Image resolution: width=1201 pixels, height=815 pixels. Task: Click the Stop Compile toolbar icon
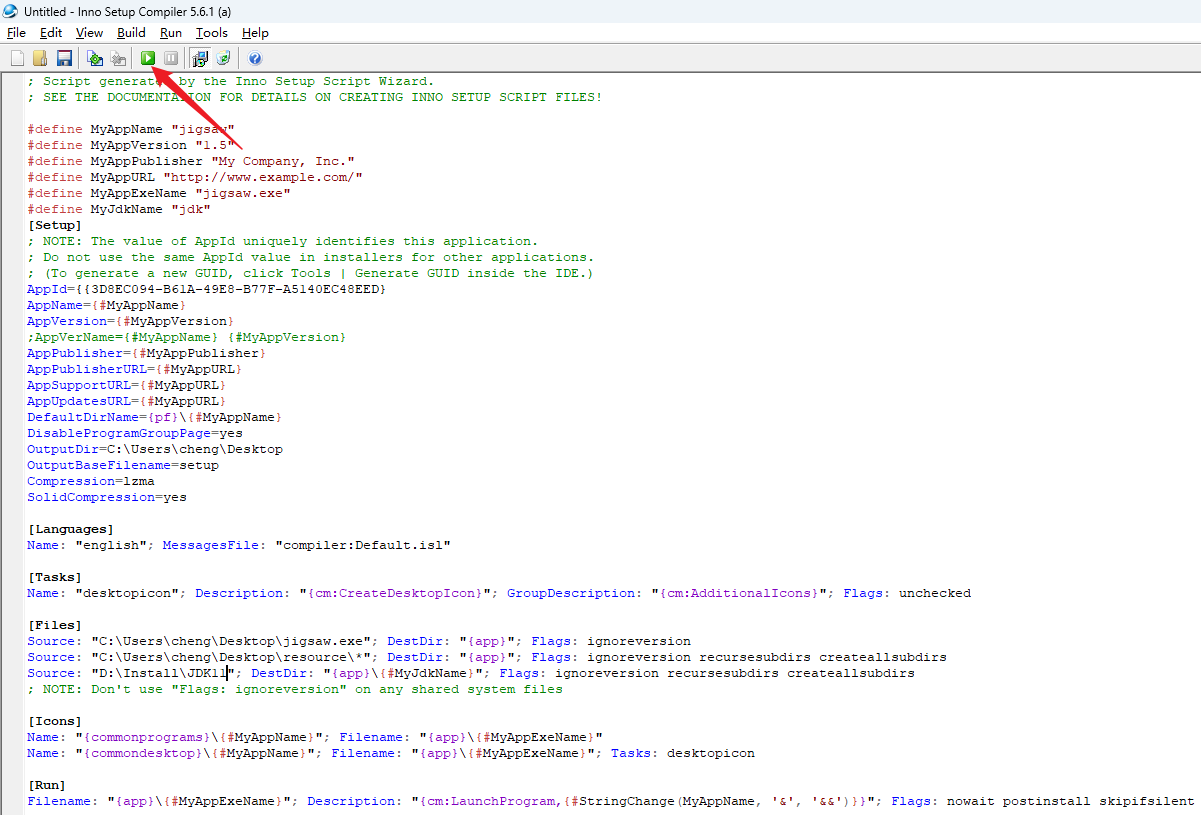[x=118, y=58]
